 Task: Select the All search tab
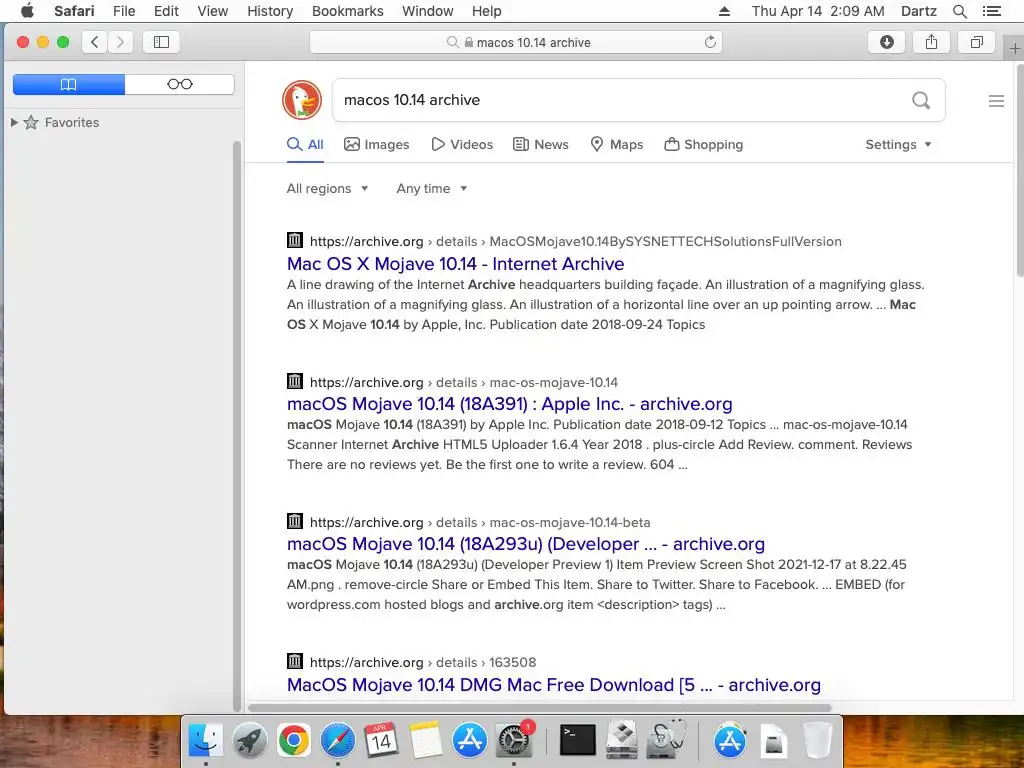(305, 144)
